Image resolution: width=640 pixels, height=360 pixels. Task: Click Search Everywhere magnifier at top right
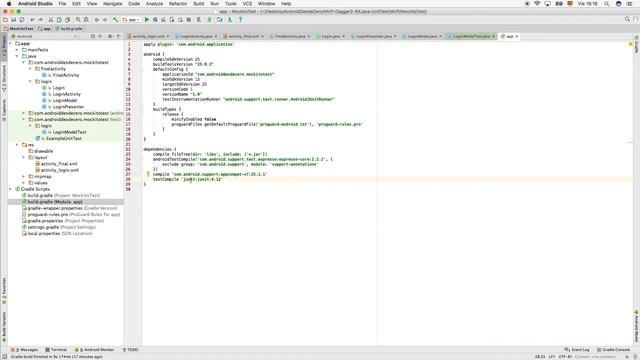(627, 19)
